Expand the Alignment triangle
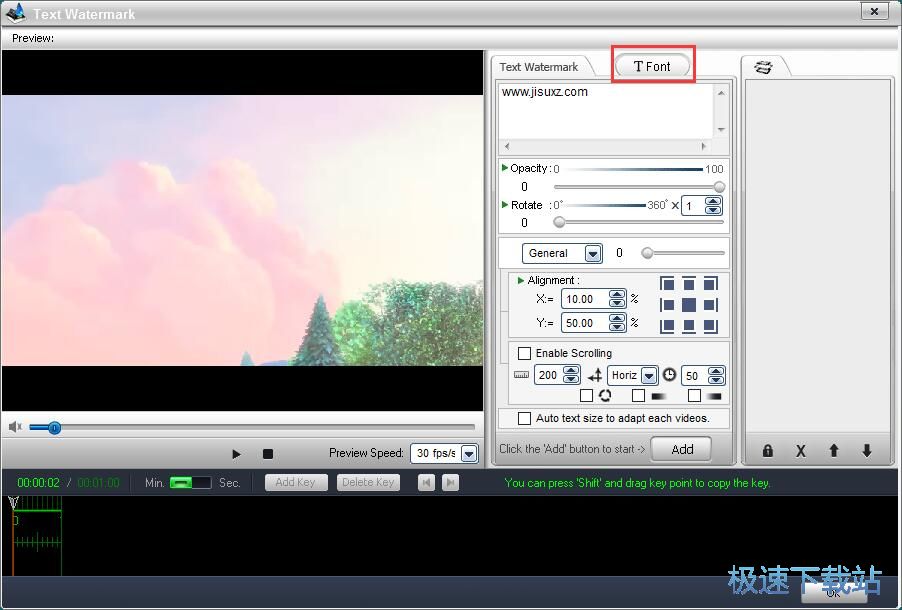The width and height of the screenshot is (902, 610). click(521, 280)
